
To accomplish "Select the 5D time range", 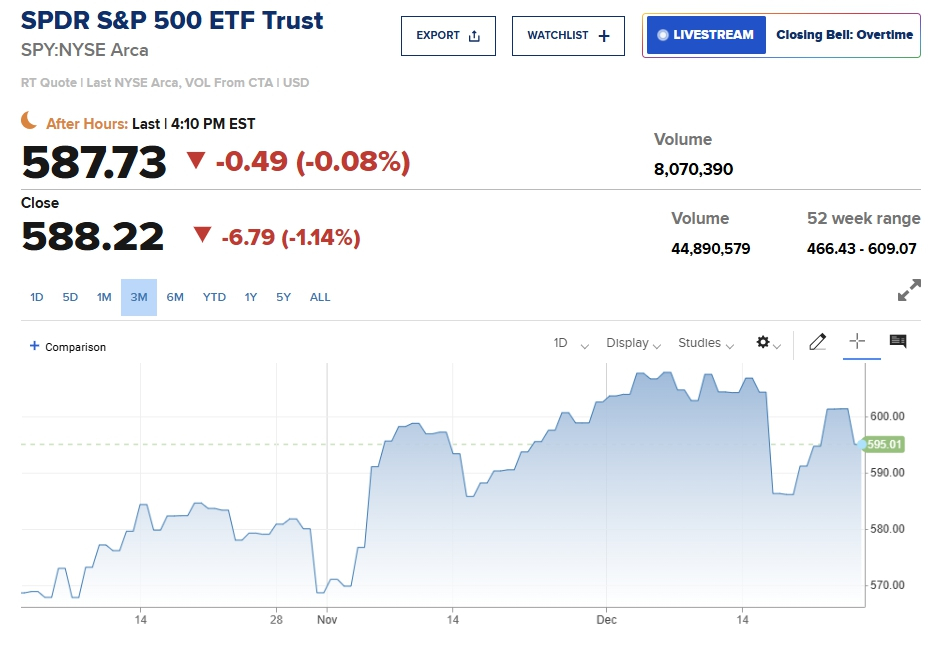I will click(x=70, y=297).
